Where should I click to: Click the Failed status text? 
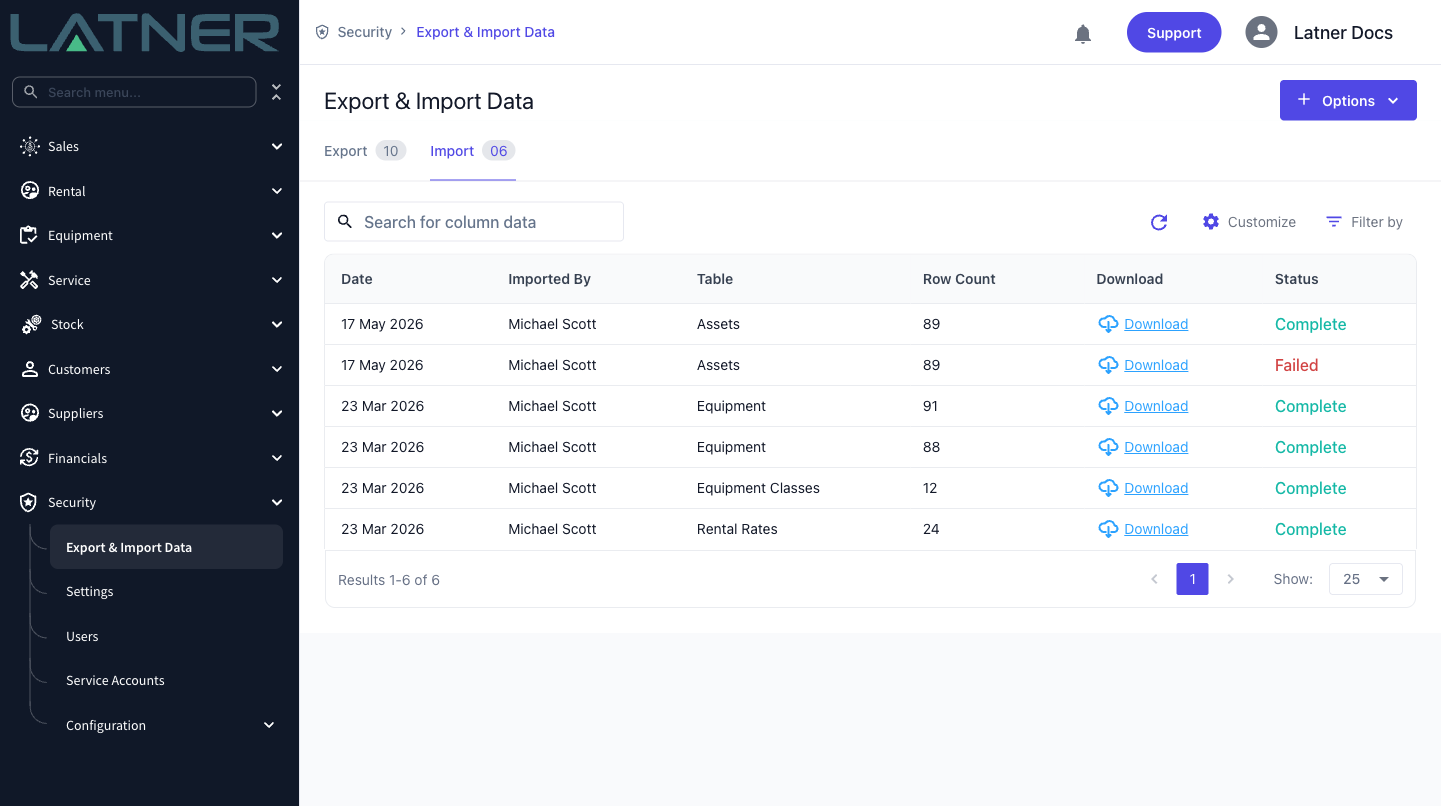[1296, 365]
